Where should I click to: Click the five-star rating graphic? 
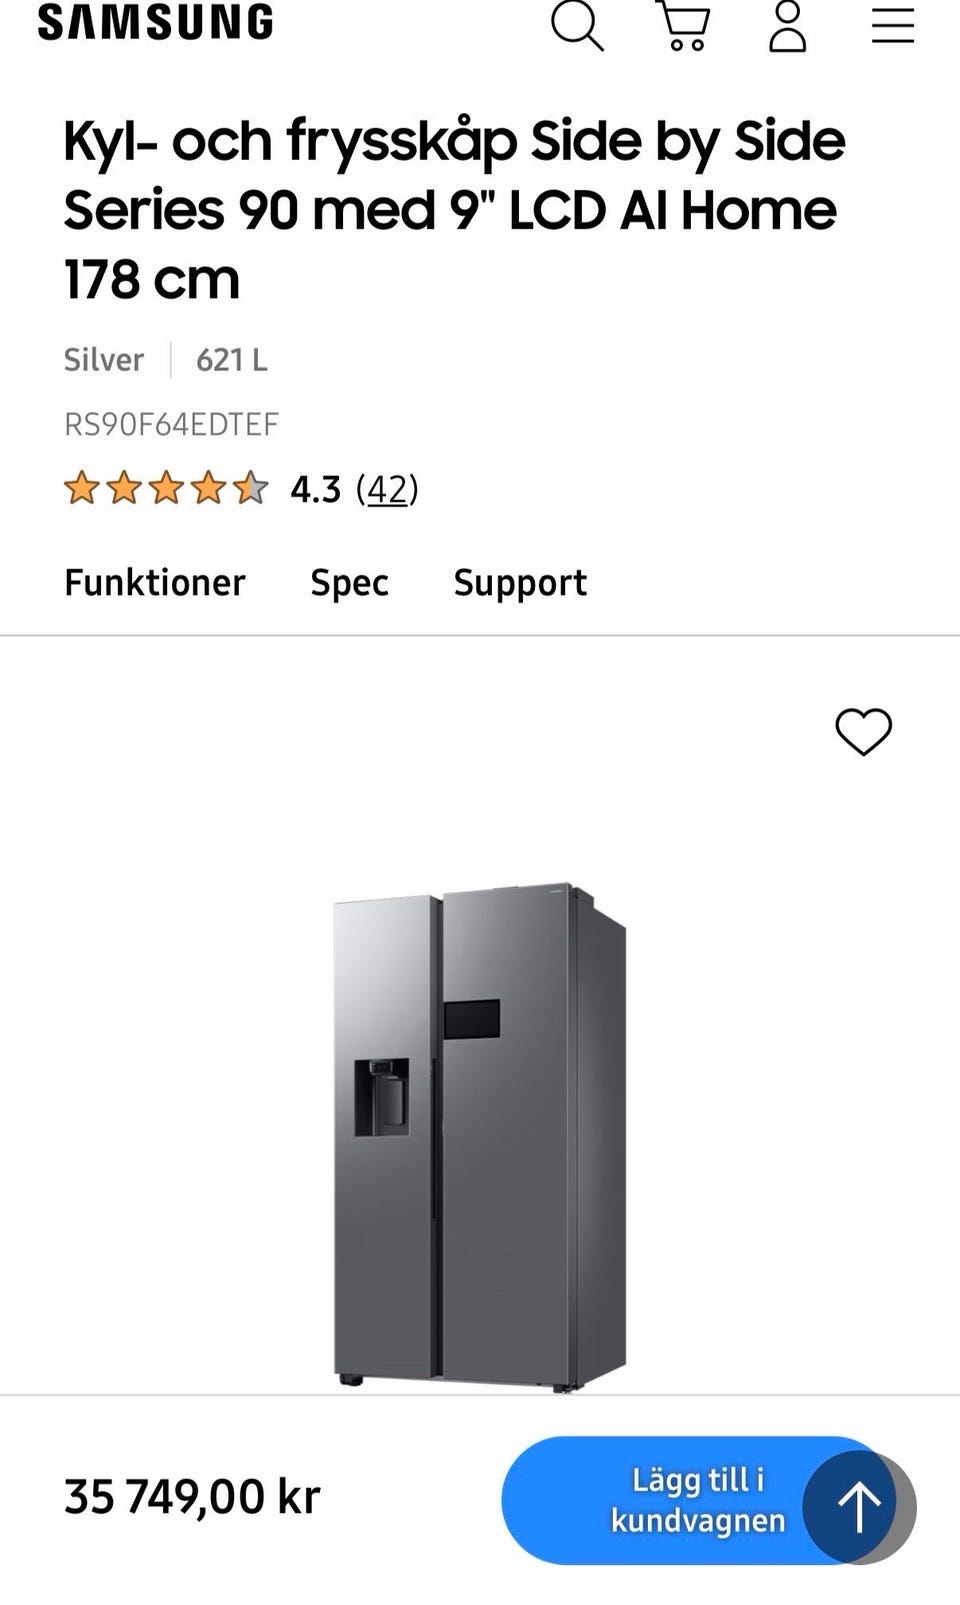pos(166,489)
